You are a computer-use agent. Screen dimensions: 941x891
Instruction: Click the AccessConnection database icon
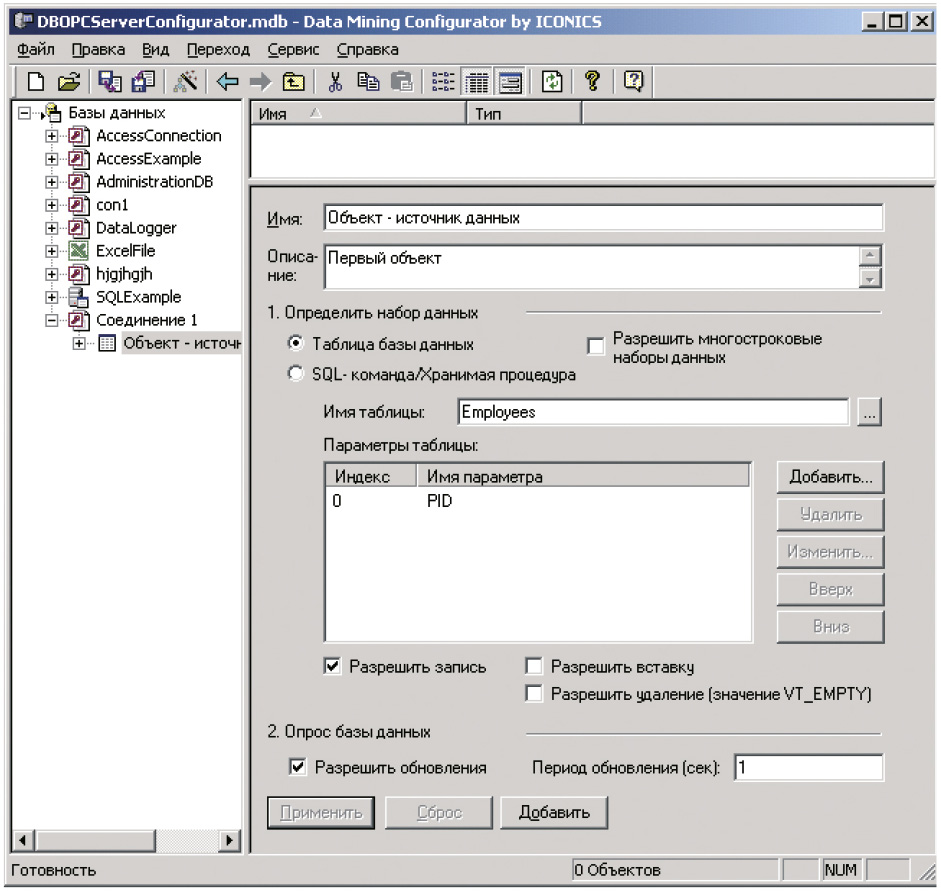78,136
